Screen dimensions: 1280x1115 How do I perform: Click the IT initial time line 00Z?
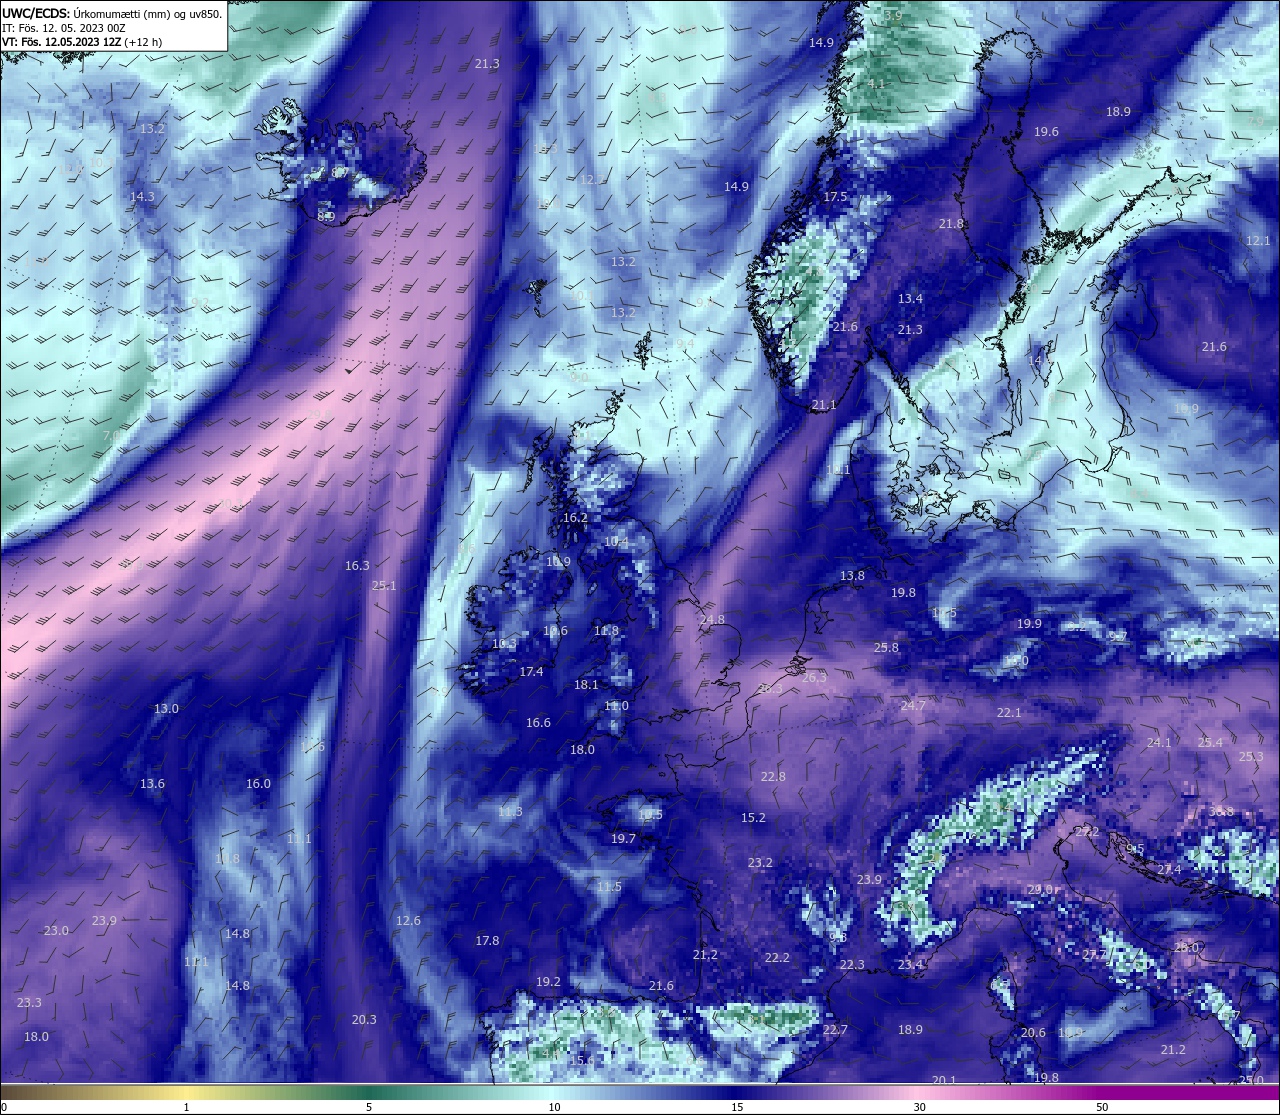64,28
